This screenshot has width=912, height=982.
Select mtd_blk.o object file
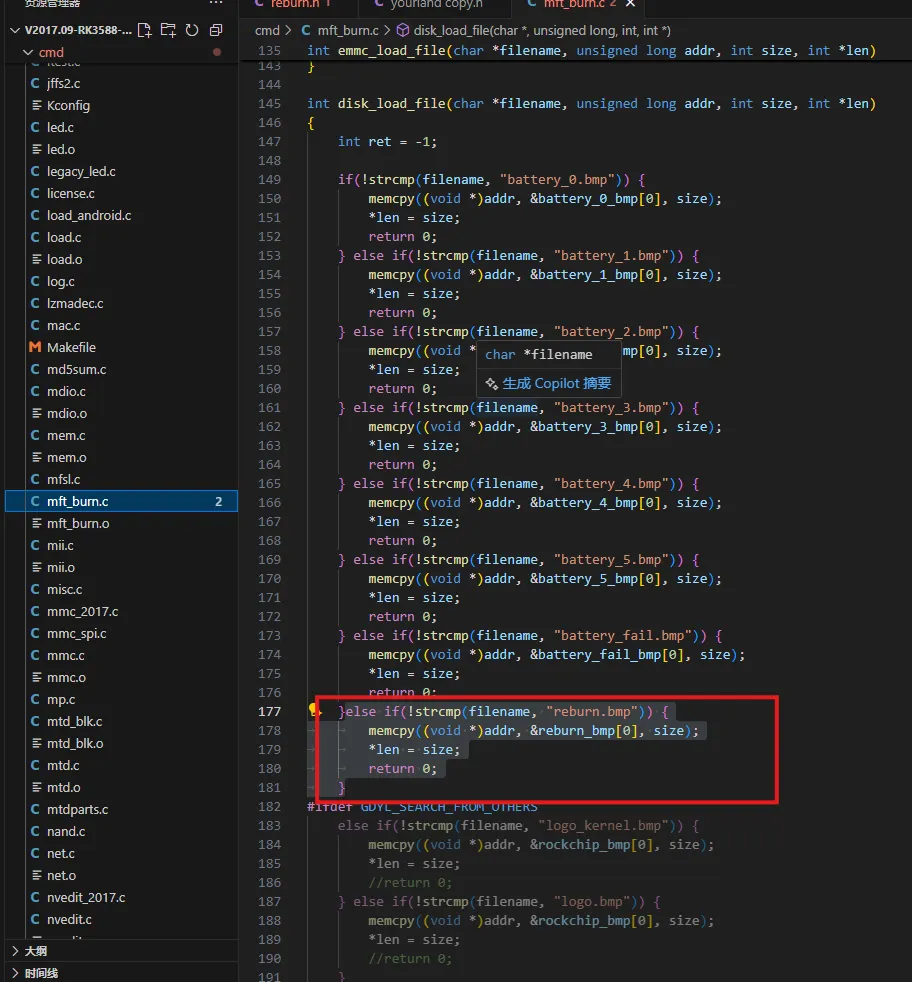click(x=122, y=743)
